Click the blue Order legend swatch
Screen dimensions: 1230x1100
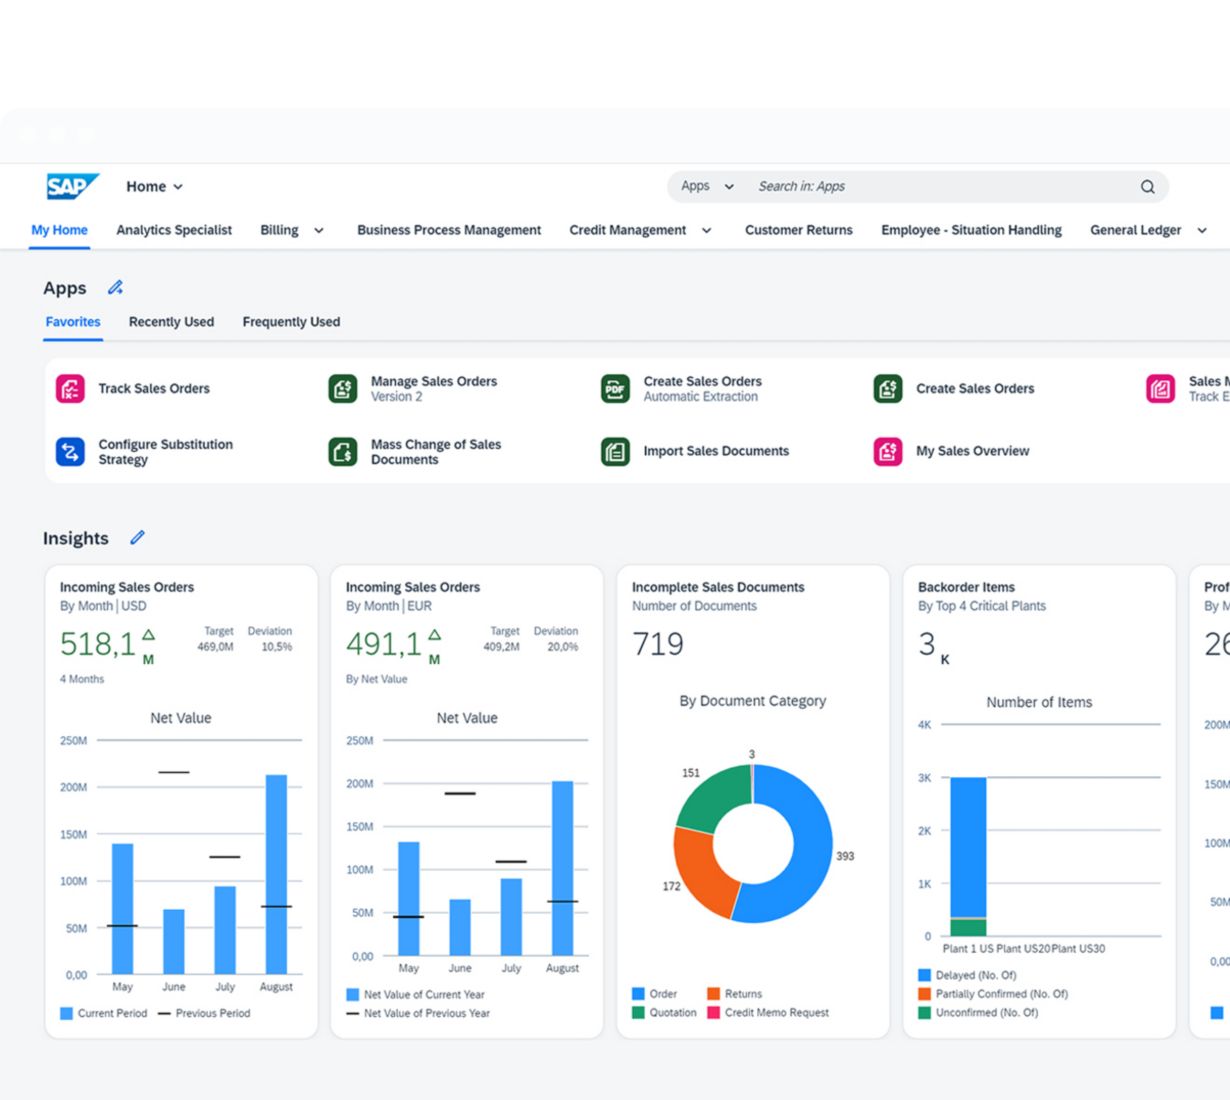tap(638, 994)
